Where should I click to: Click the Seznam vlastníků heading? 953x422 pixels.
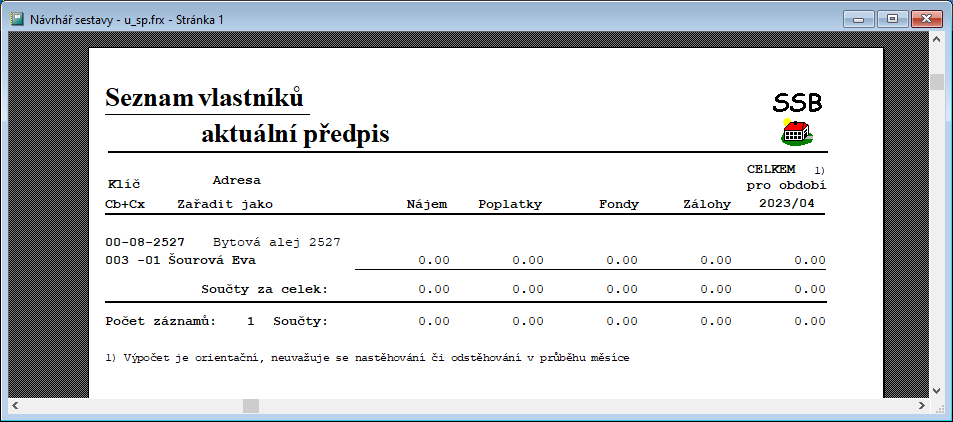204,99
